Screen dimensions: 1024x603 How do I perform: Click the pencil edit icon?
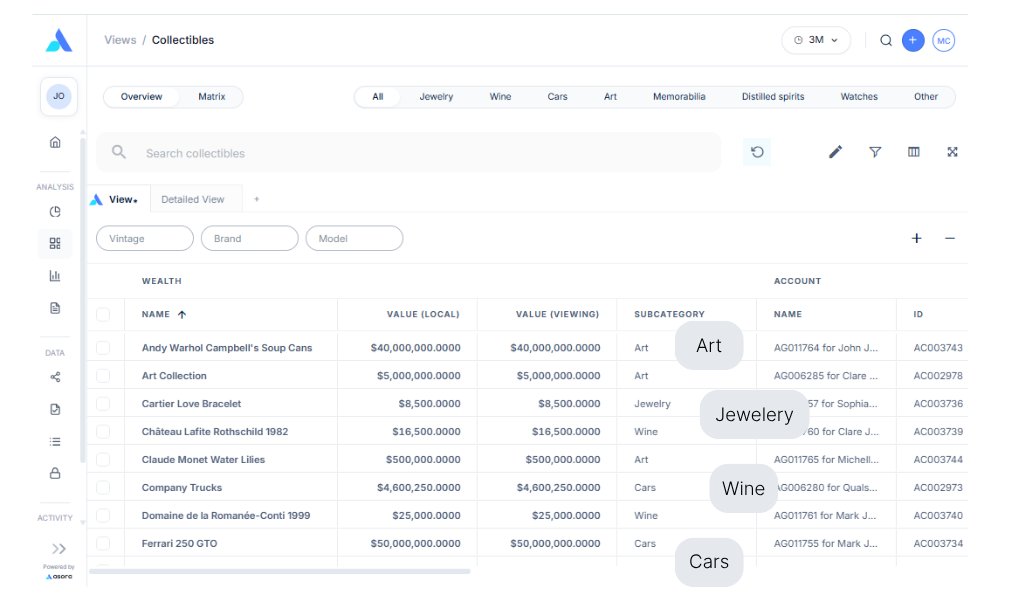[836, 152]
